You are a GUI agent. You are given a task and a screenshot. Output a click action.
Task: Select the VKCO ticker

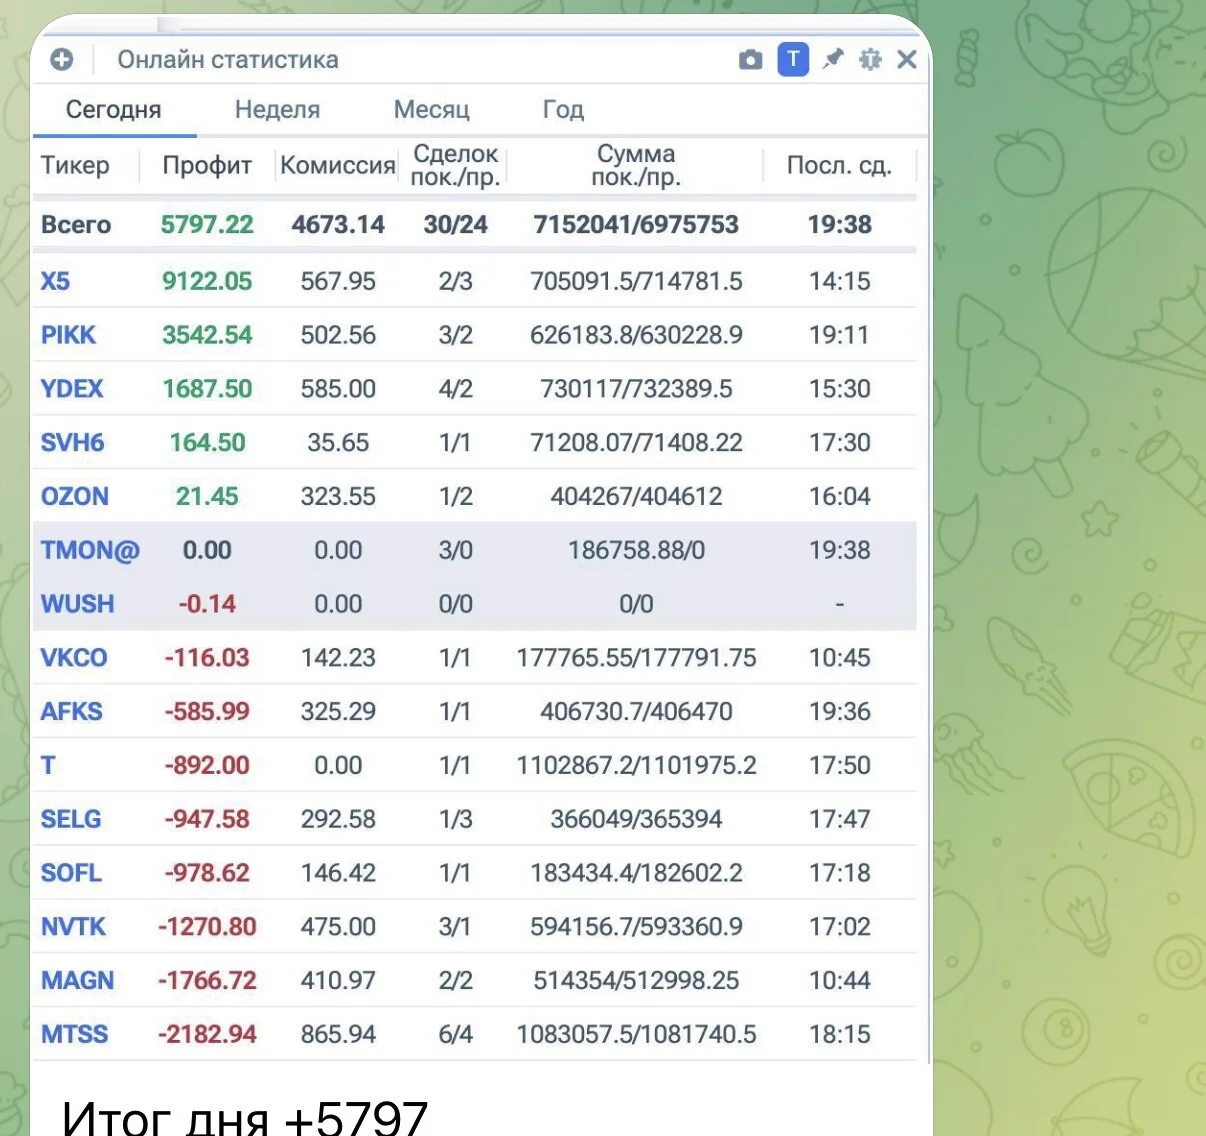pos(74,658)
